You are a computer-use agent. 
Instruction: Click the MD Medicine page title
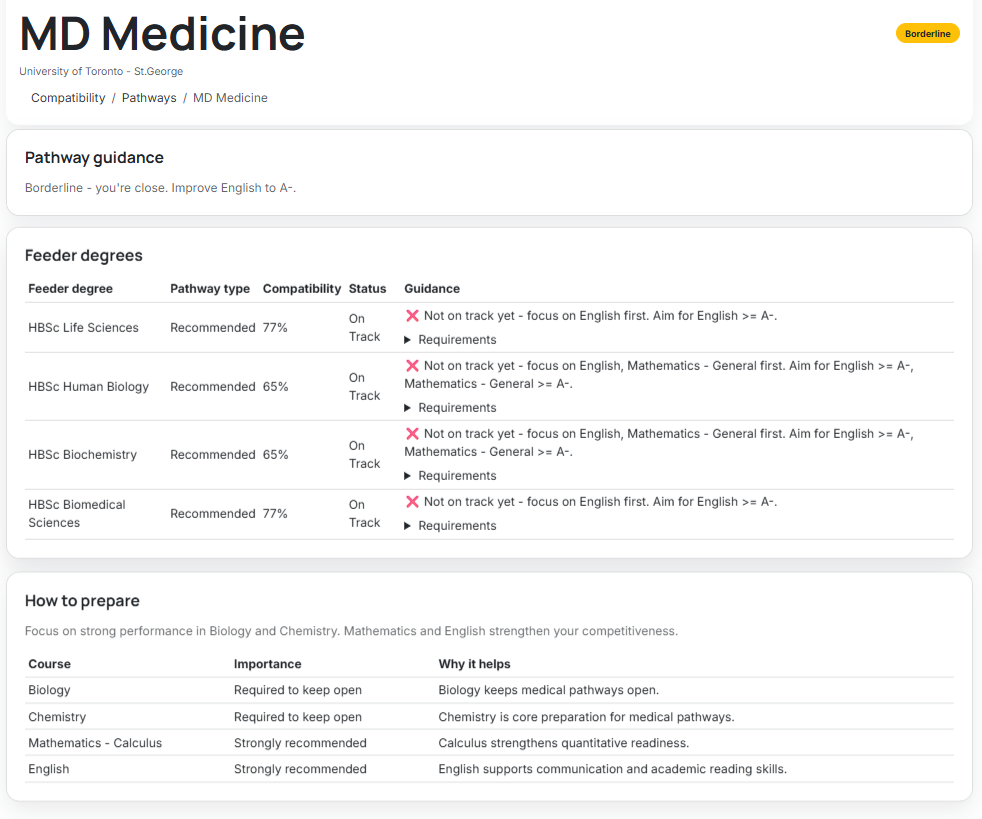(162, 34)
